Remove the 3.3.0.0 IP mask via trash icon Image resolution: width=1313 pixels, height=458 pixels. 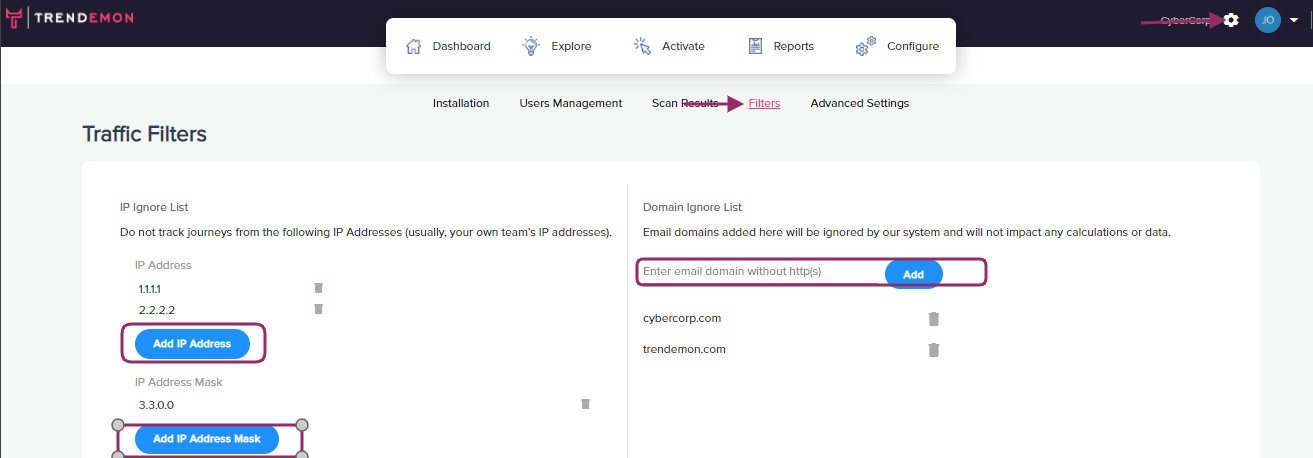tap(586, 404)
